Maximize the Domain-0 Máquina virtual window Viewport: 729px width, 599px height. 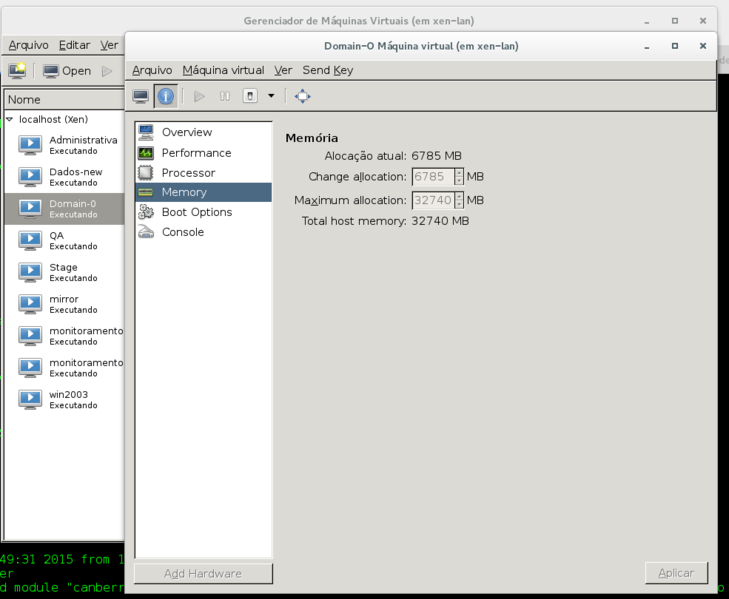(675, 46)
